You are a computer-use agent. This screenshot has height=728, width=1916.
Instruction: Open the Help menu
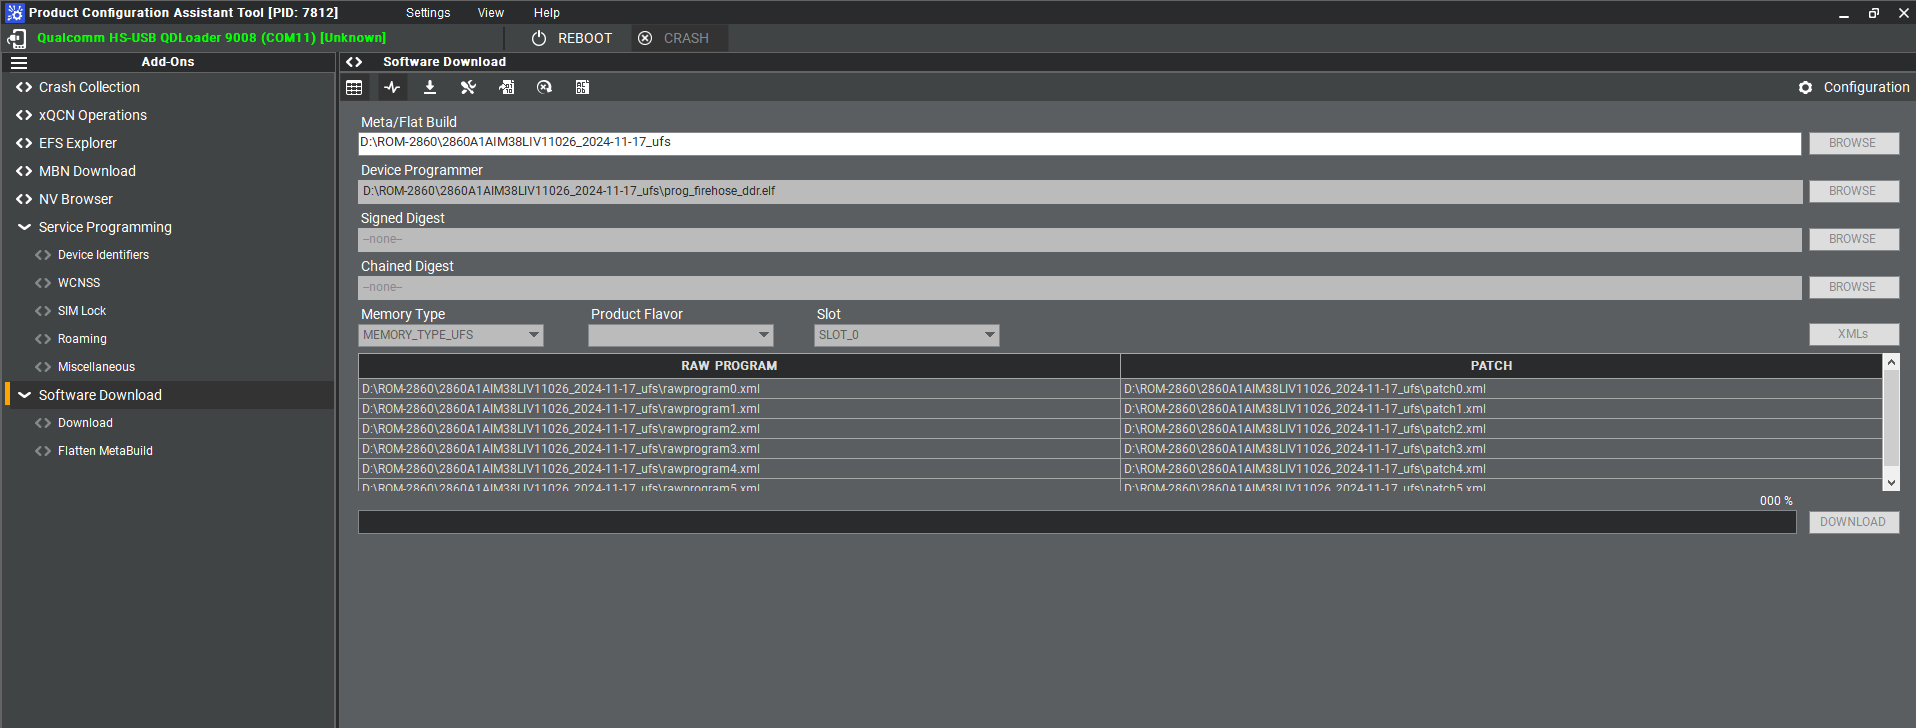[546, 13]
